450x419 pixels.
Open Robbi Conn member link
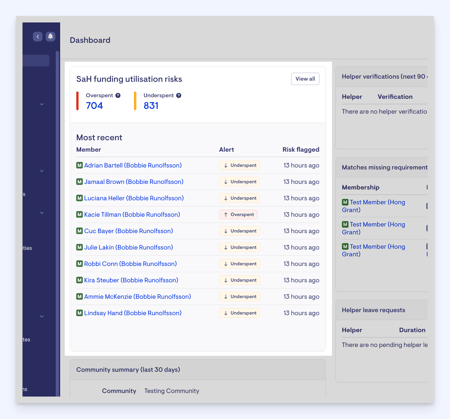[x=130, y=264]
